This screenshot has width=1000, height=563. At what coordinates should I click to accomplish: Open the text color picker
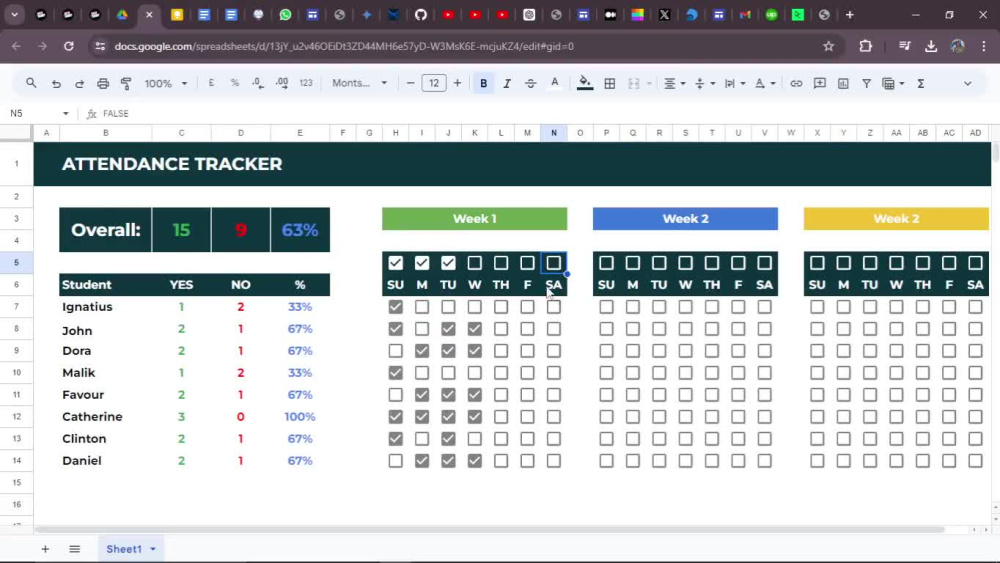[555, 83]
